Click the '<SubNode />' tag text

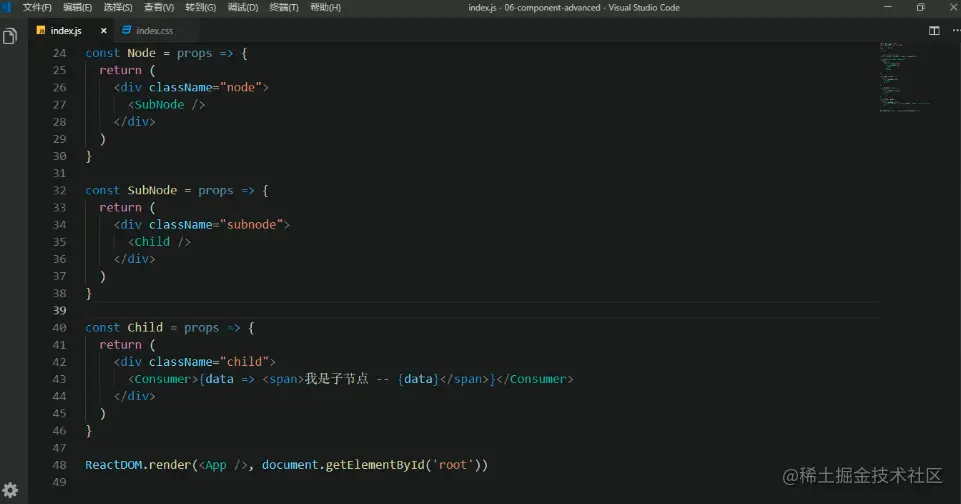166,105
